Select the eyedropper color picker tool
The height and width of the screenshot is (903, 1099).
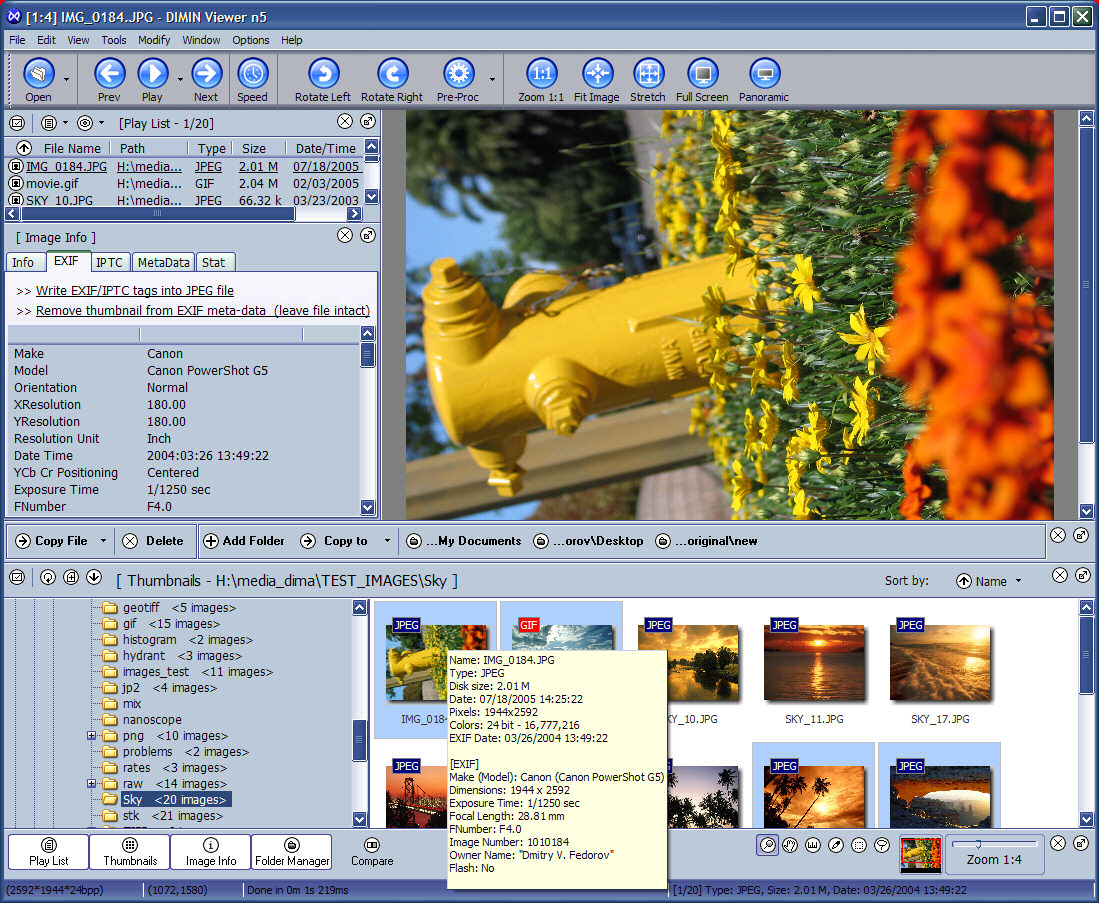835,845
